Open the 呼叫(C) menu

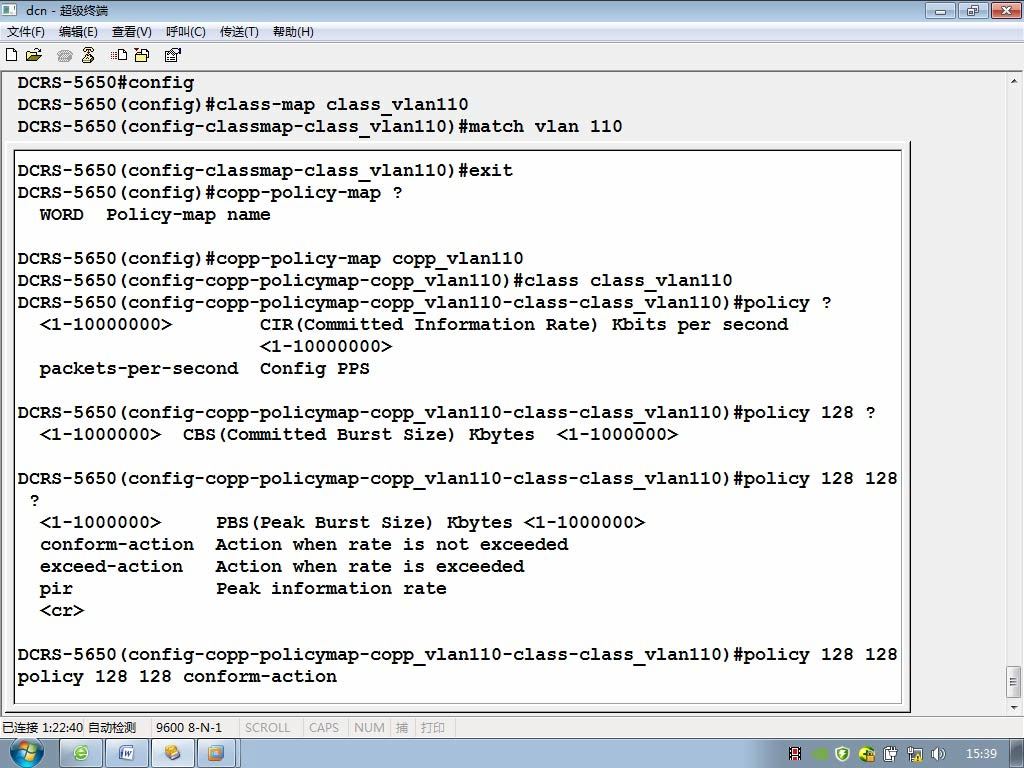click(185, 31)
